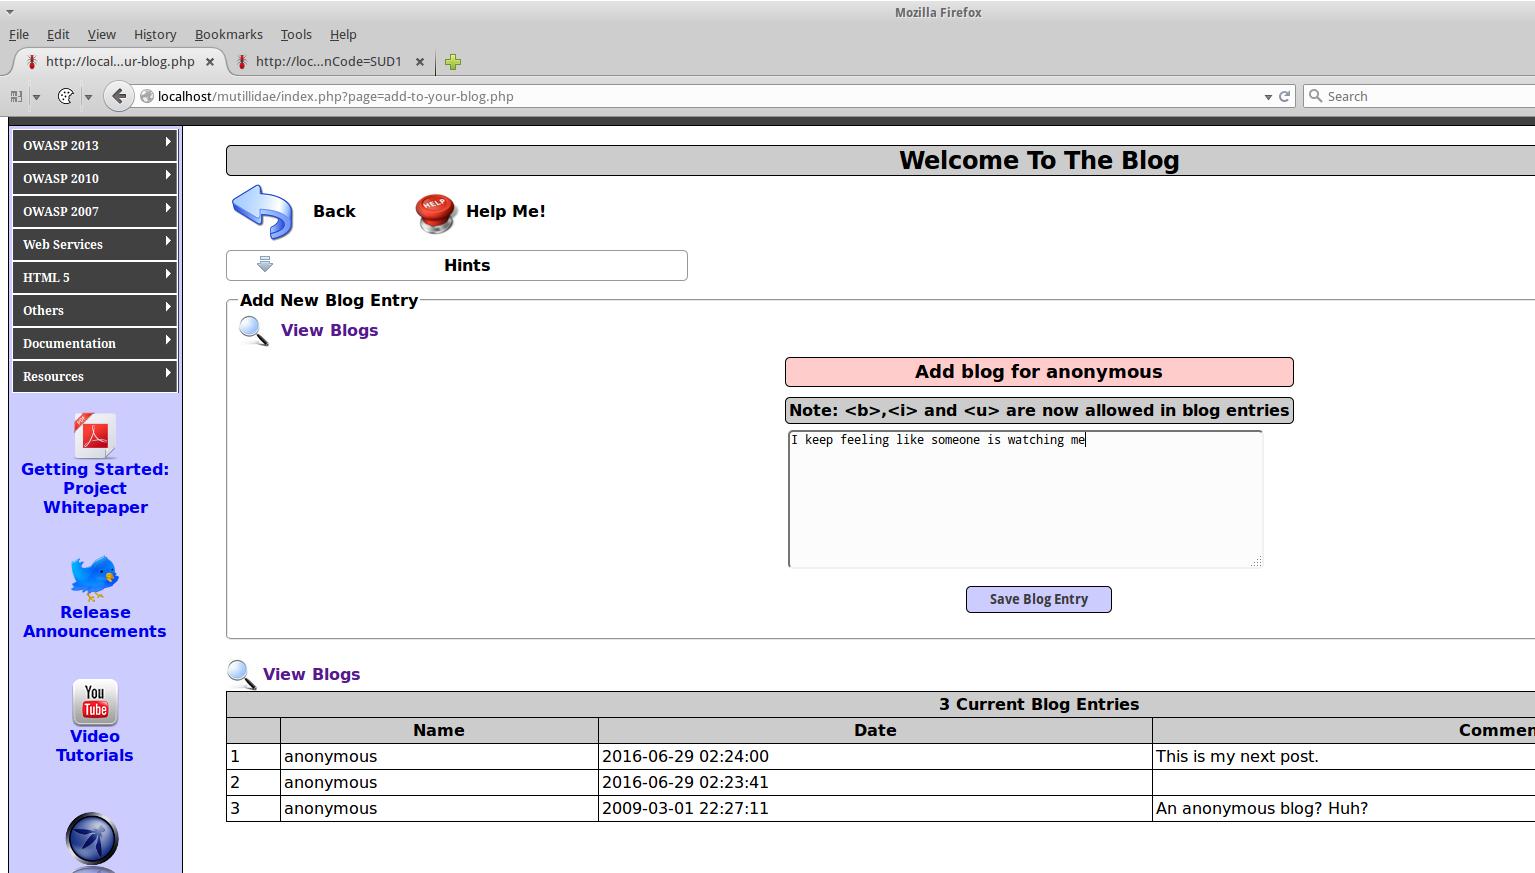This screenshot has width=1535, height=873.
Task: Reload the page with the refresh icon
Action: pyautogui.click(x=1284, y=96)
